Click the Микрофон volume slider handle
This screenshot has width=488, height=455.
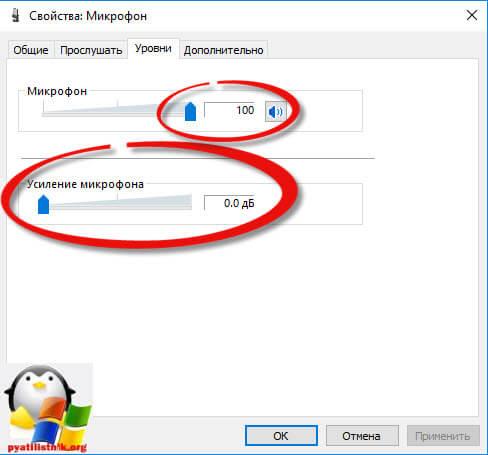tap(190, 112)
